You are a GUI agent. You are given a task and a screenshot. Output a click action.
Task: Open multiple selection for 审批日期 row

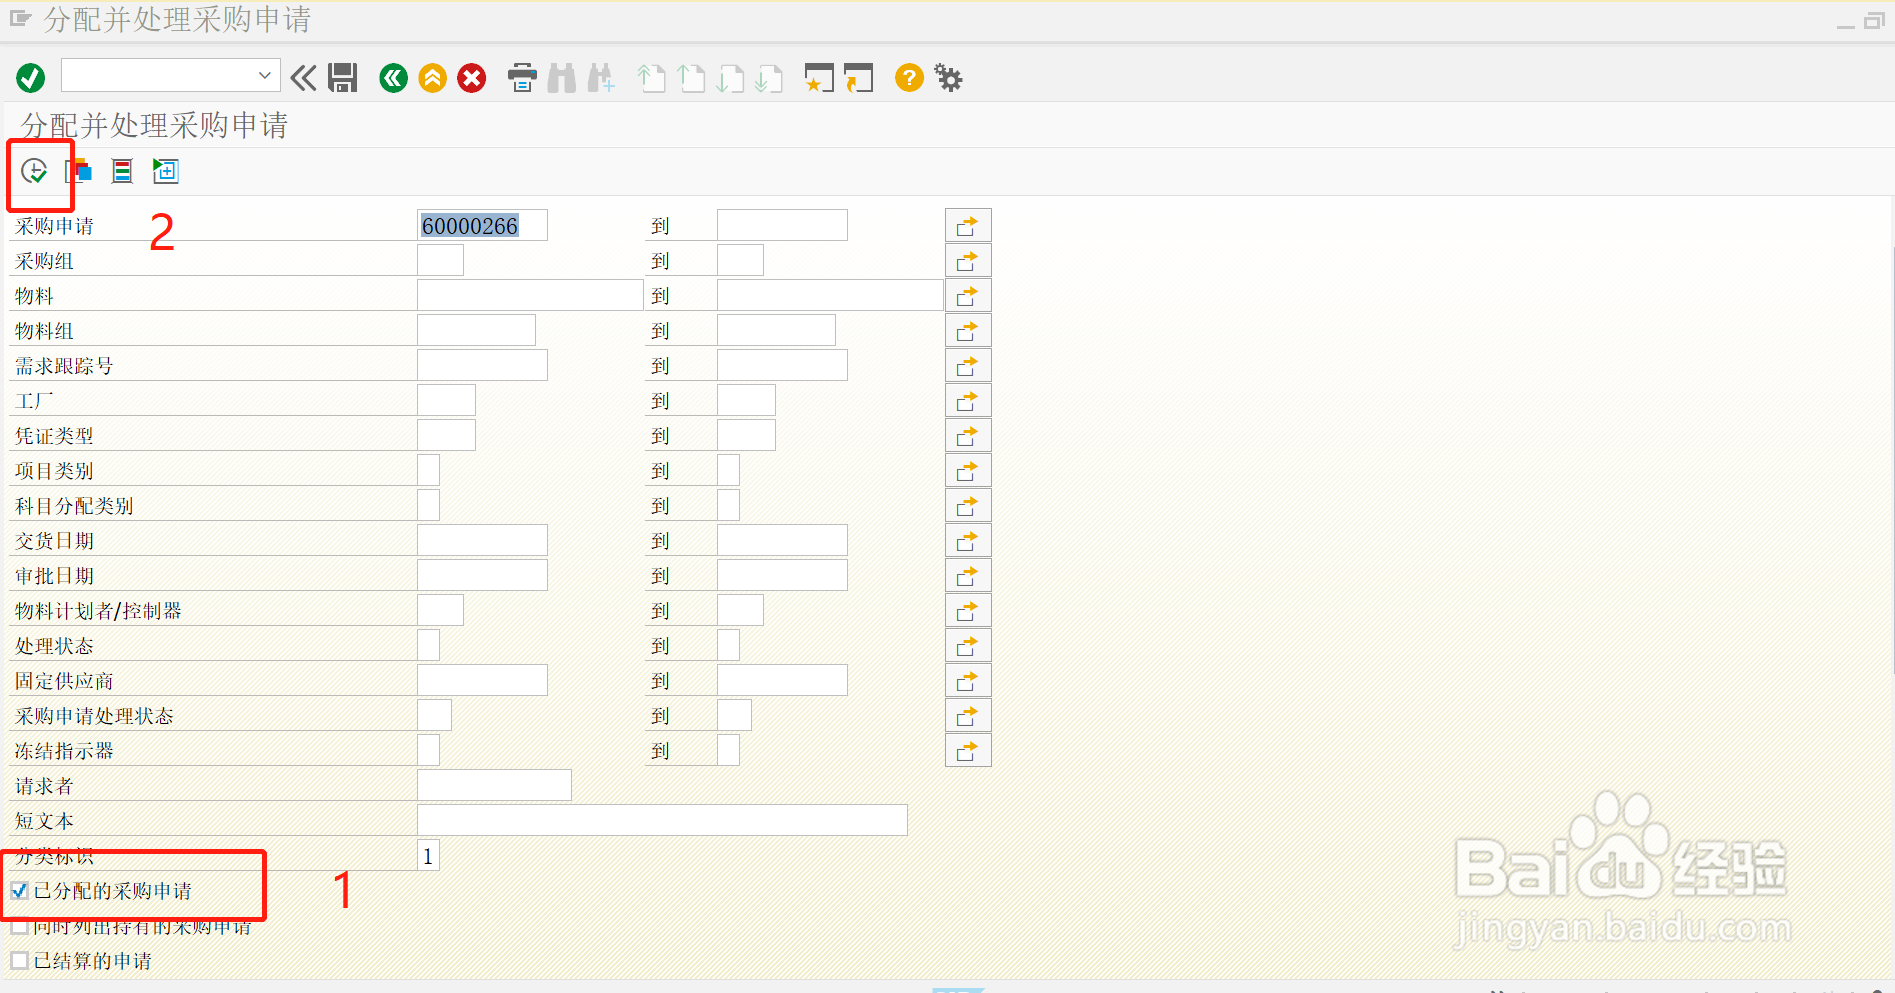coord(968,576)
